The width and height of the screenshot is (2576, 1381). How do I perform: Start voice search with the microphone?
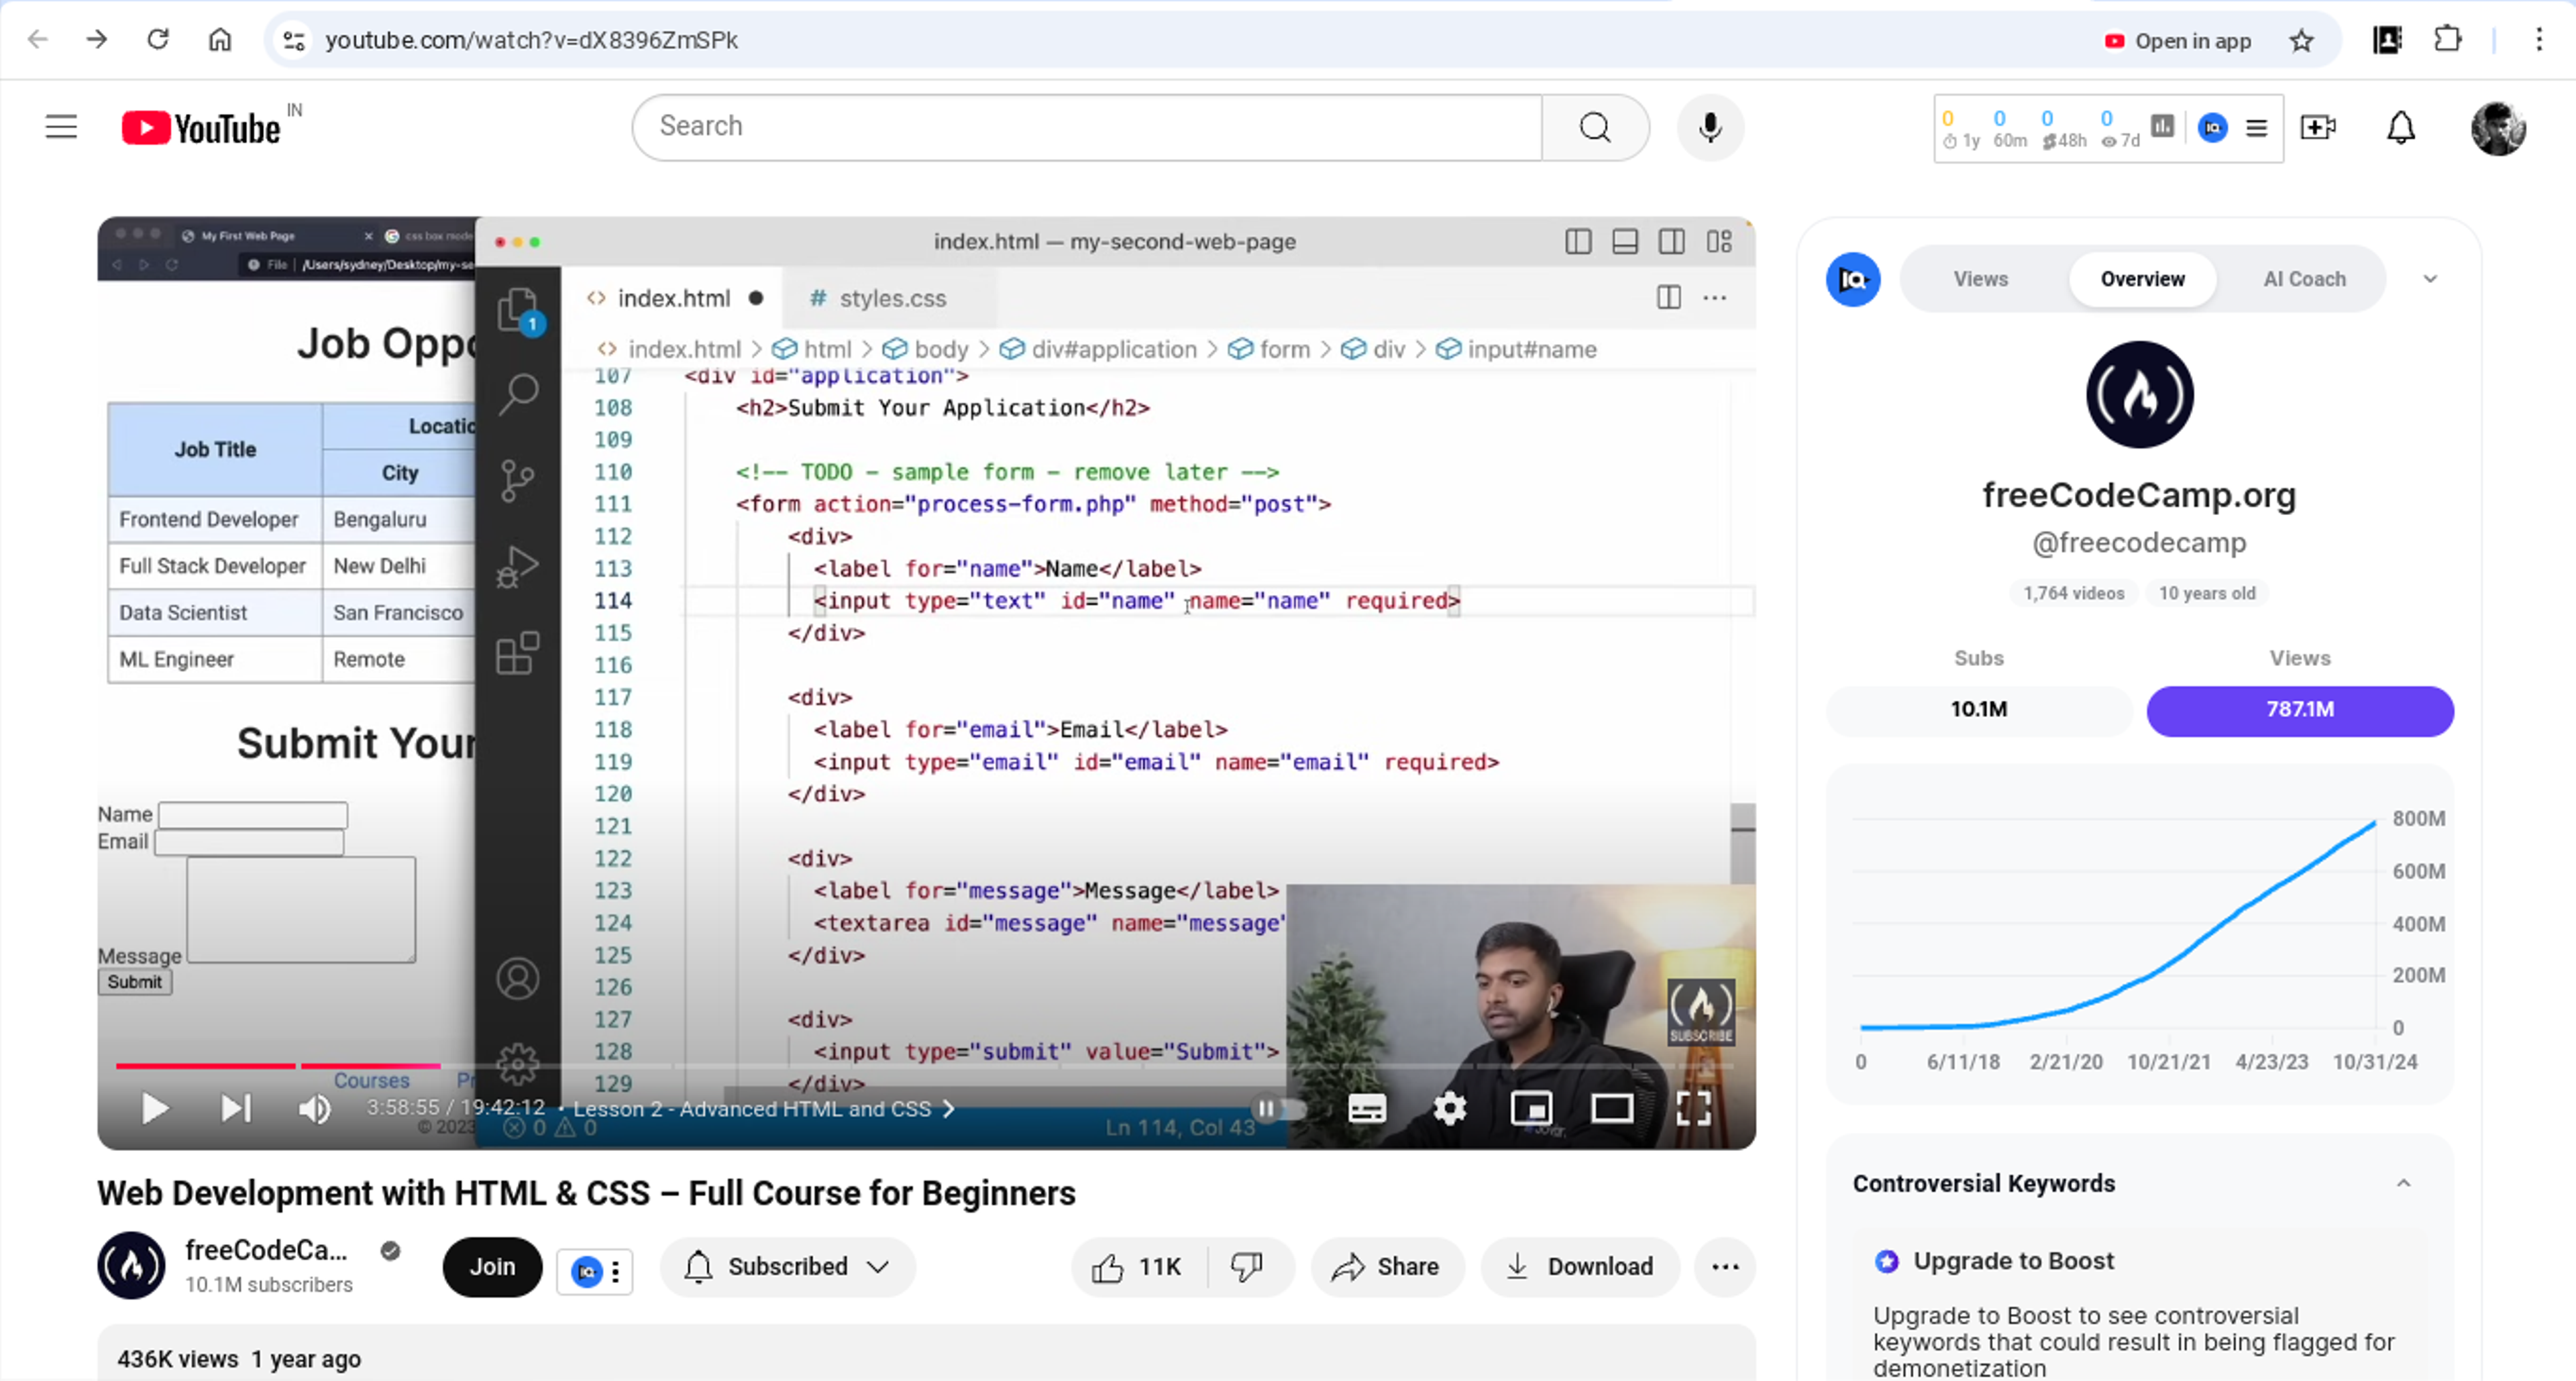click(x=1710, y=127)
